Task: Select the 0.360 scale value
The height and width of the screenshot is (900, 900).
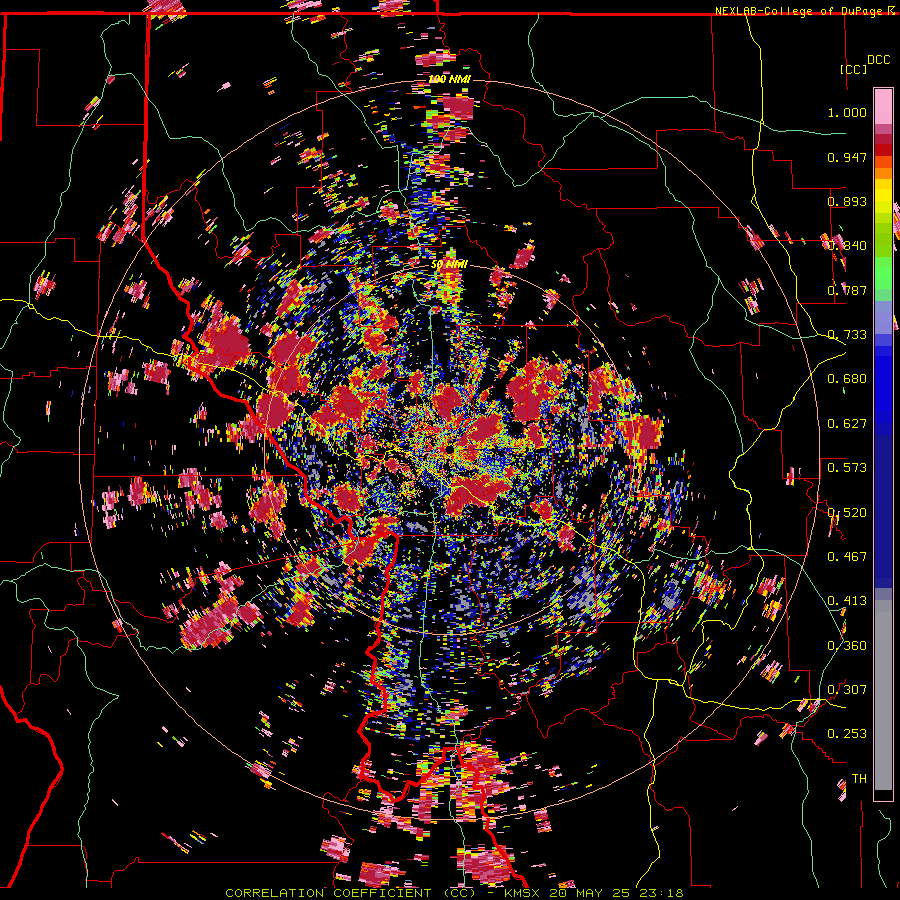Action: coord(847,646)
